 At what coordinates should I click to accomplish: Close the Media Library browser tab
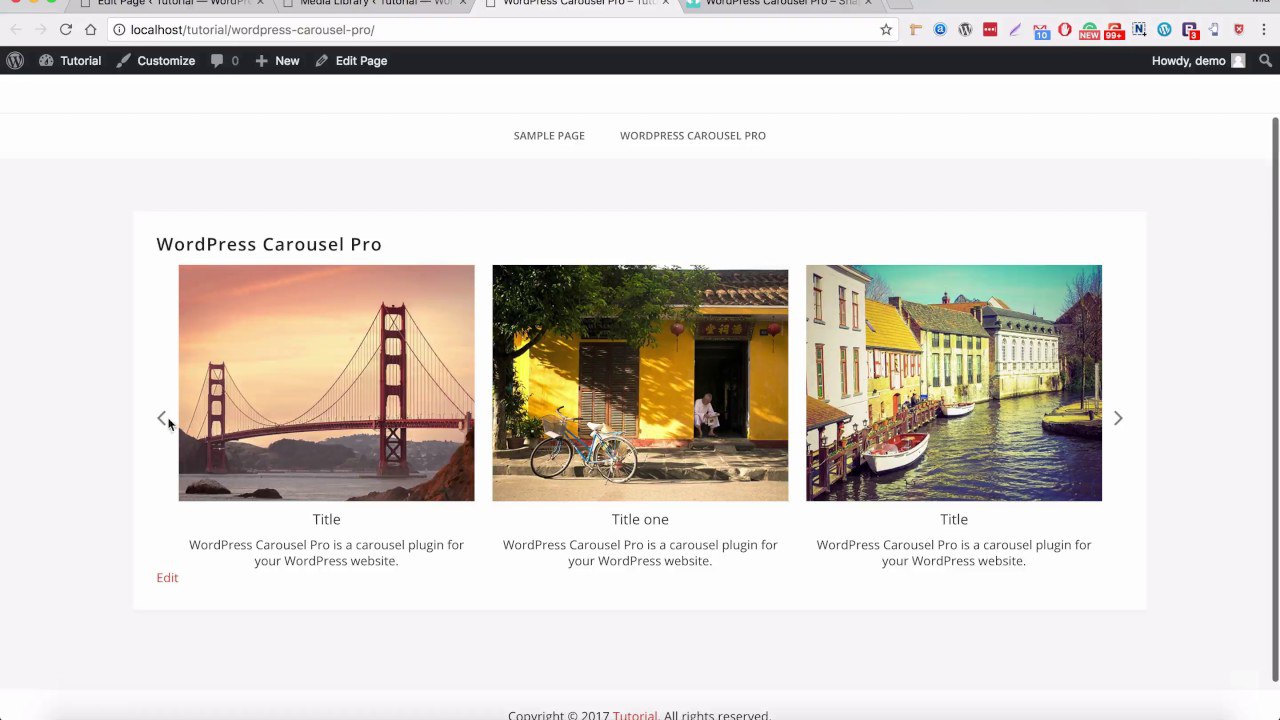tap(462, 3)
